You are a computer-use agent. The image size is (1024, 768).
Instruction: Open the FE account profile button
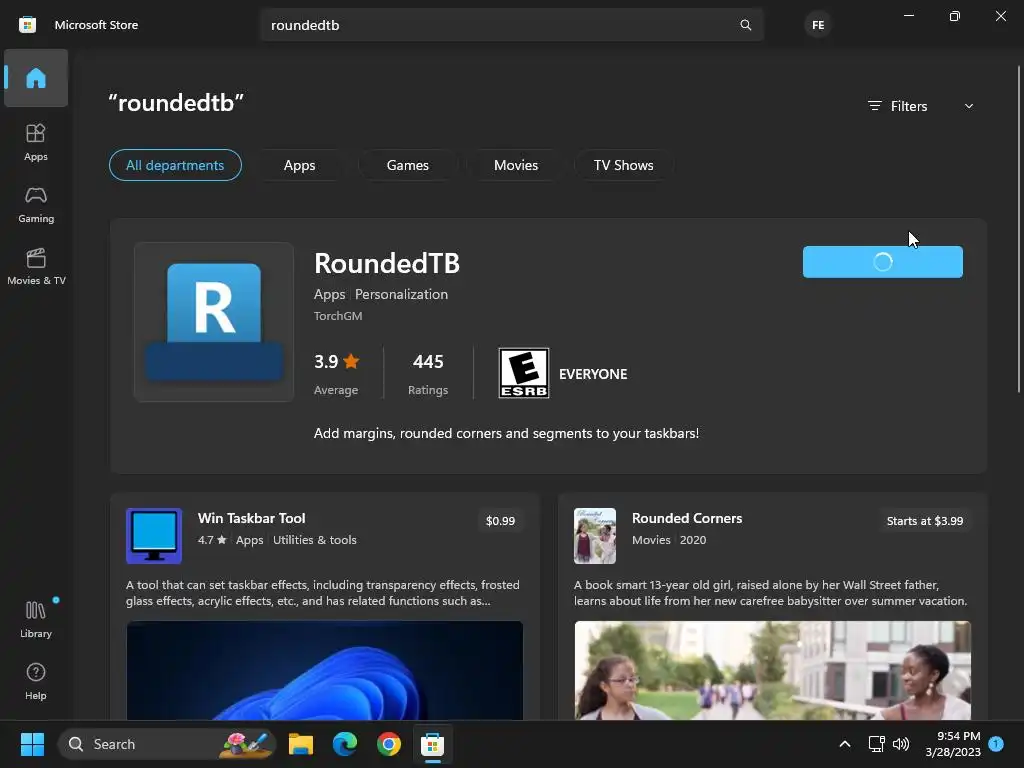coord(818,25)
